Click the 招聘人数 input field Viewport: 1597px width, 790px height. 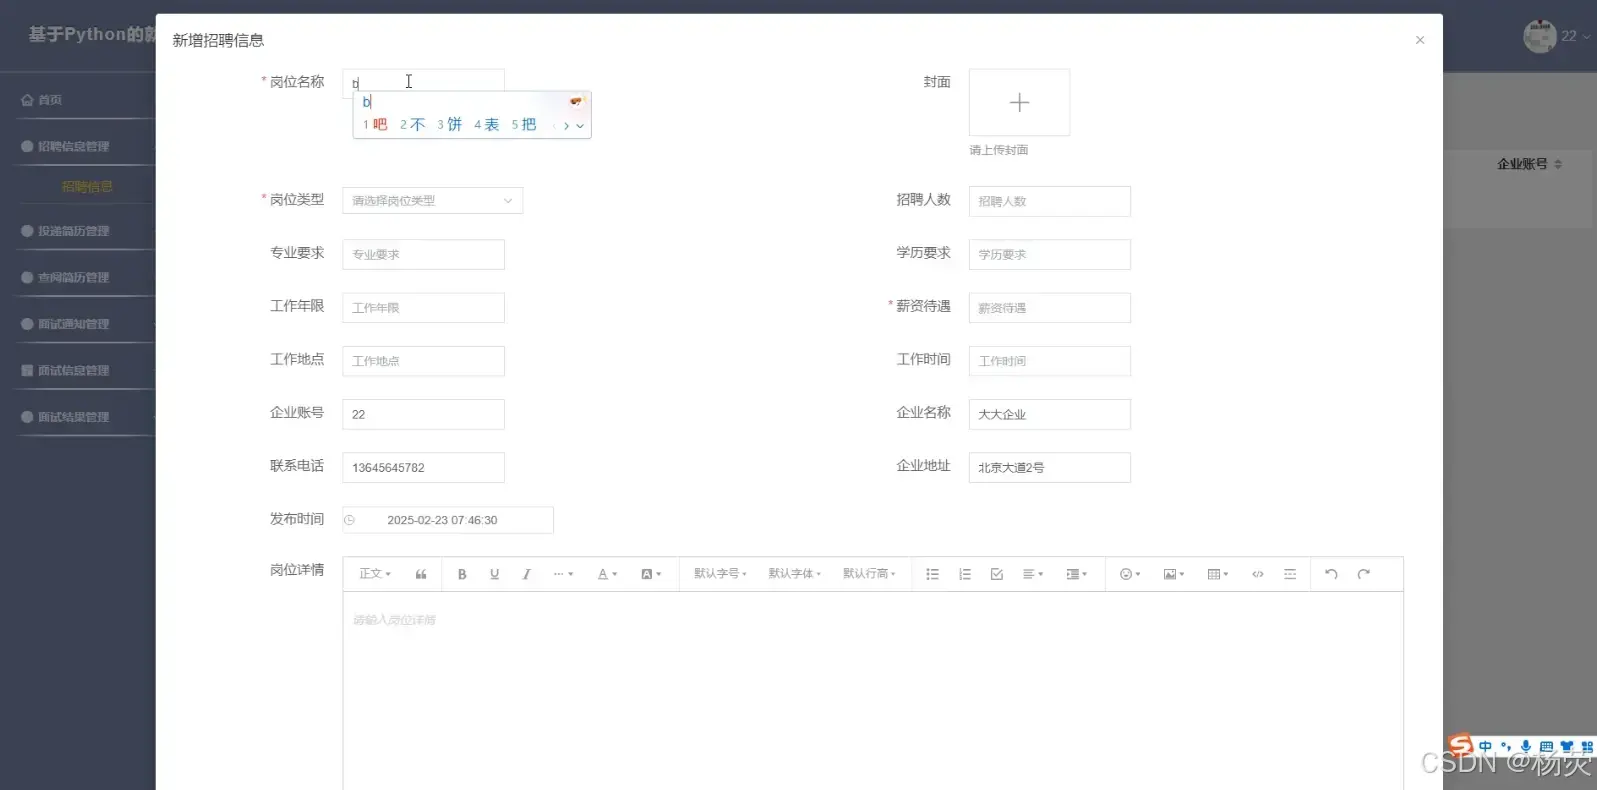(1049, 201)
